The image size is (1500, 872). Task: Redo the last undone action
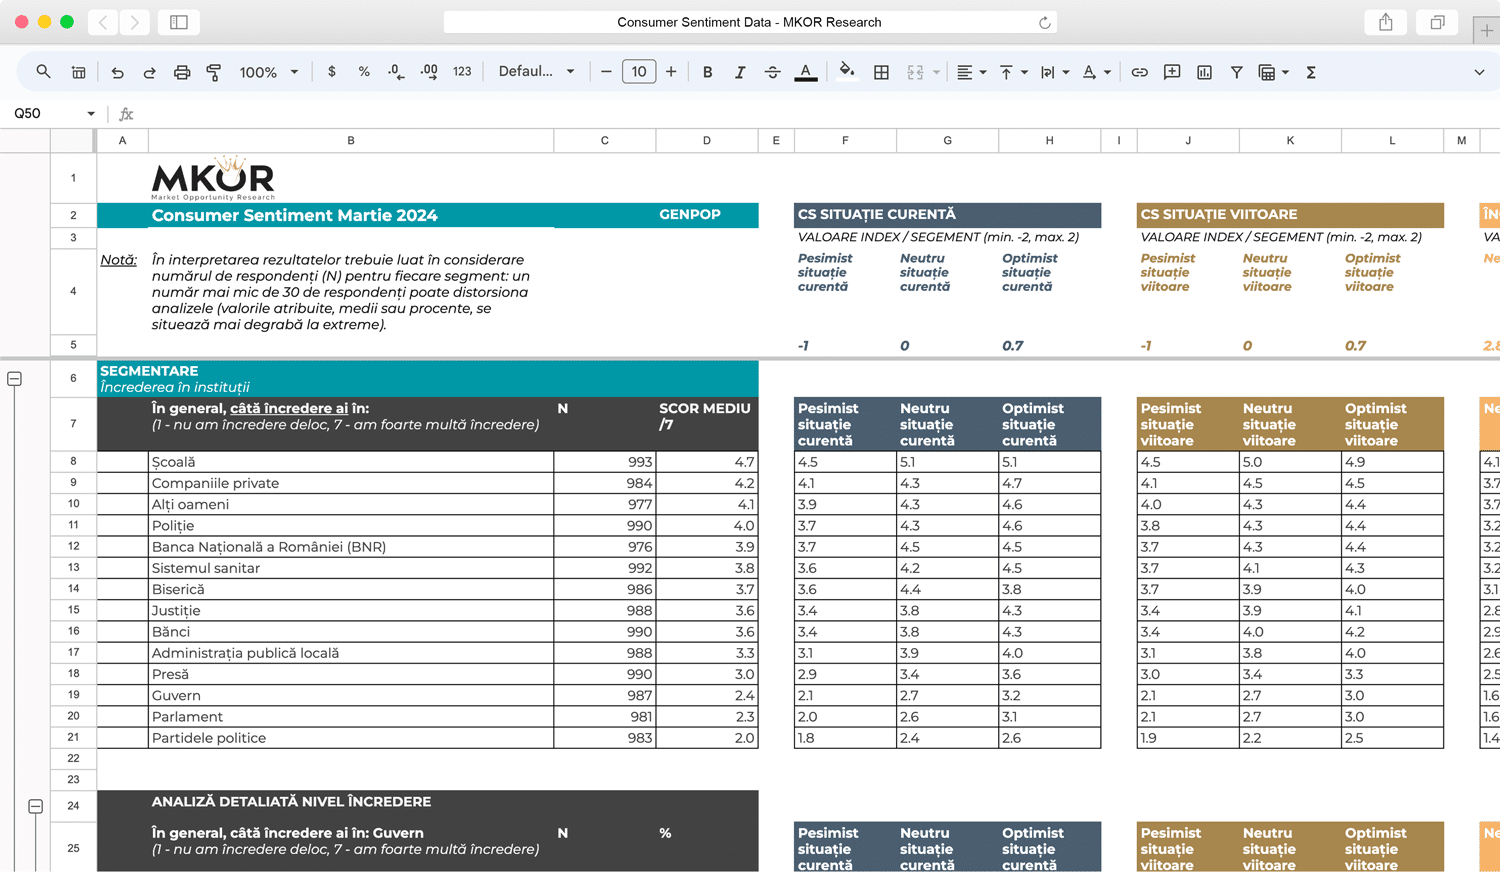(149, 72)
